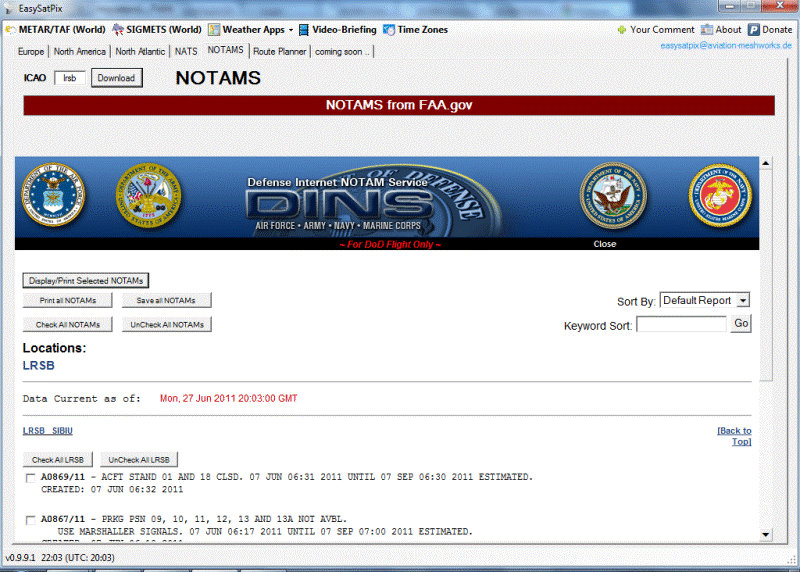Click the Video-Briefing film icon

coord(304,30)
